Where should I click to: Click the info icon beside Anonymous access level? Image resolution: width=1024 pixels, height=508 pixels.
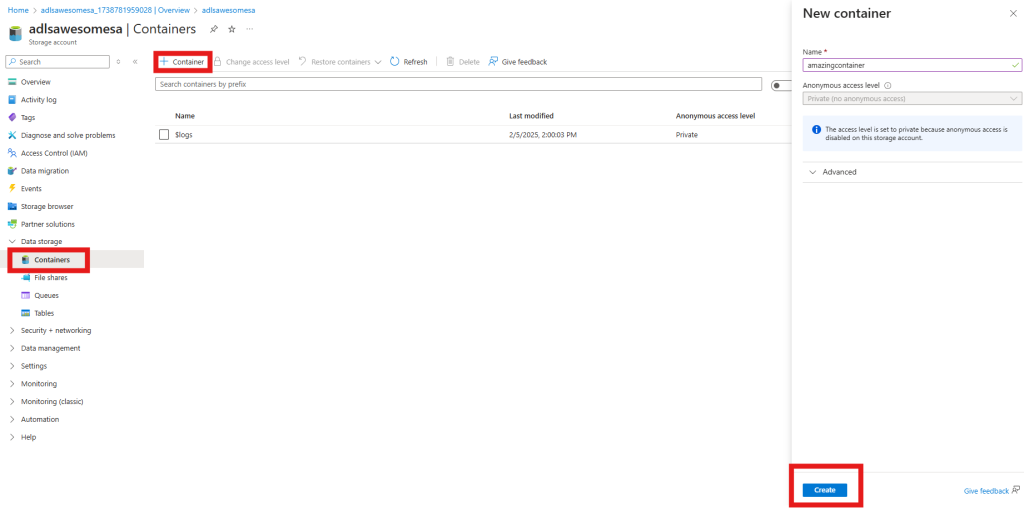click(888, 86)
